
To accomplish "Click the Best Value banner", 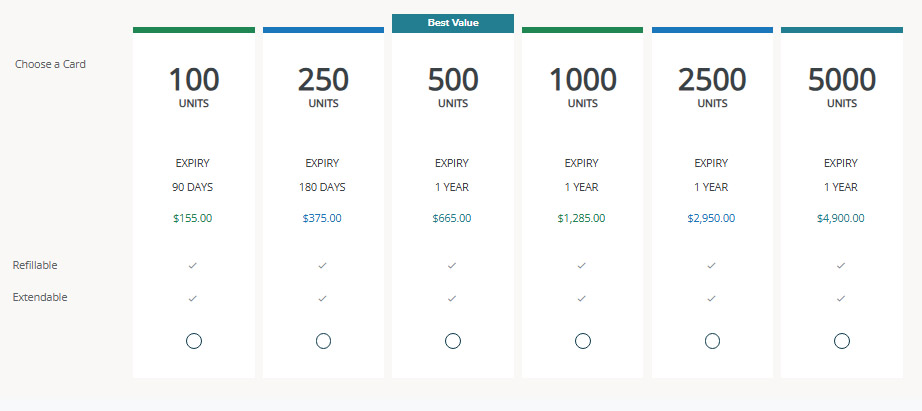I will pyautogui.click(x=453, y=23).
